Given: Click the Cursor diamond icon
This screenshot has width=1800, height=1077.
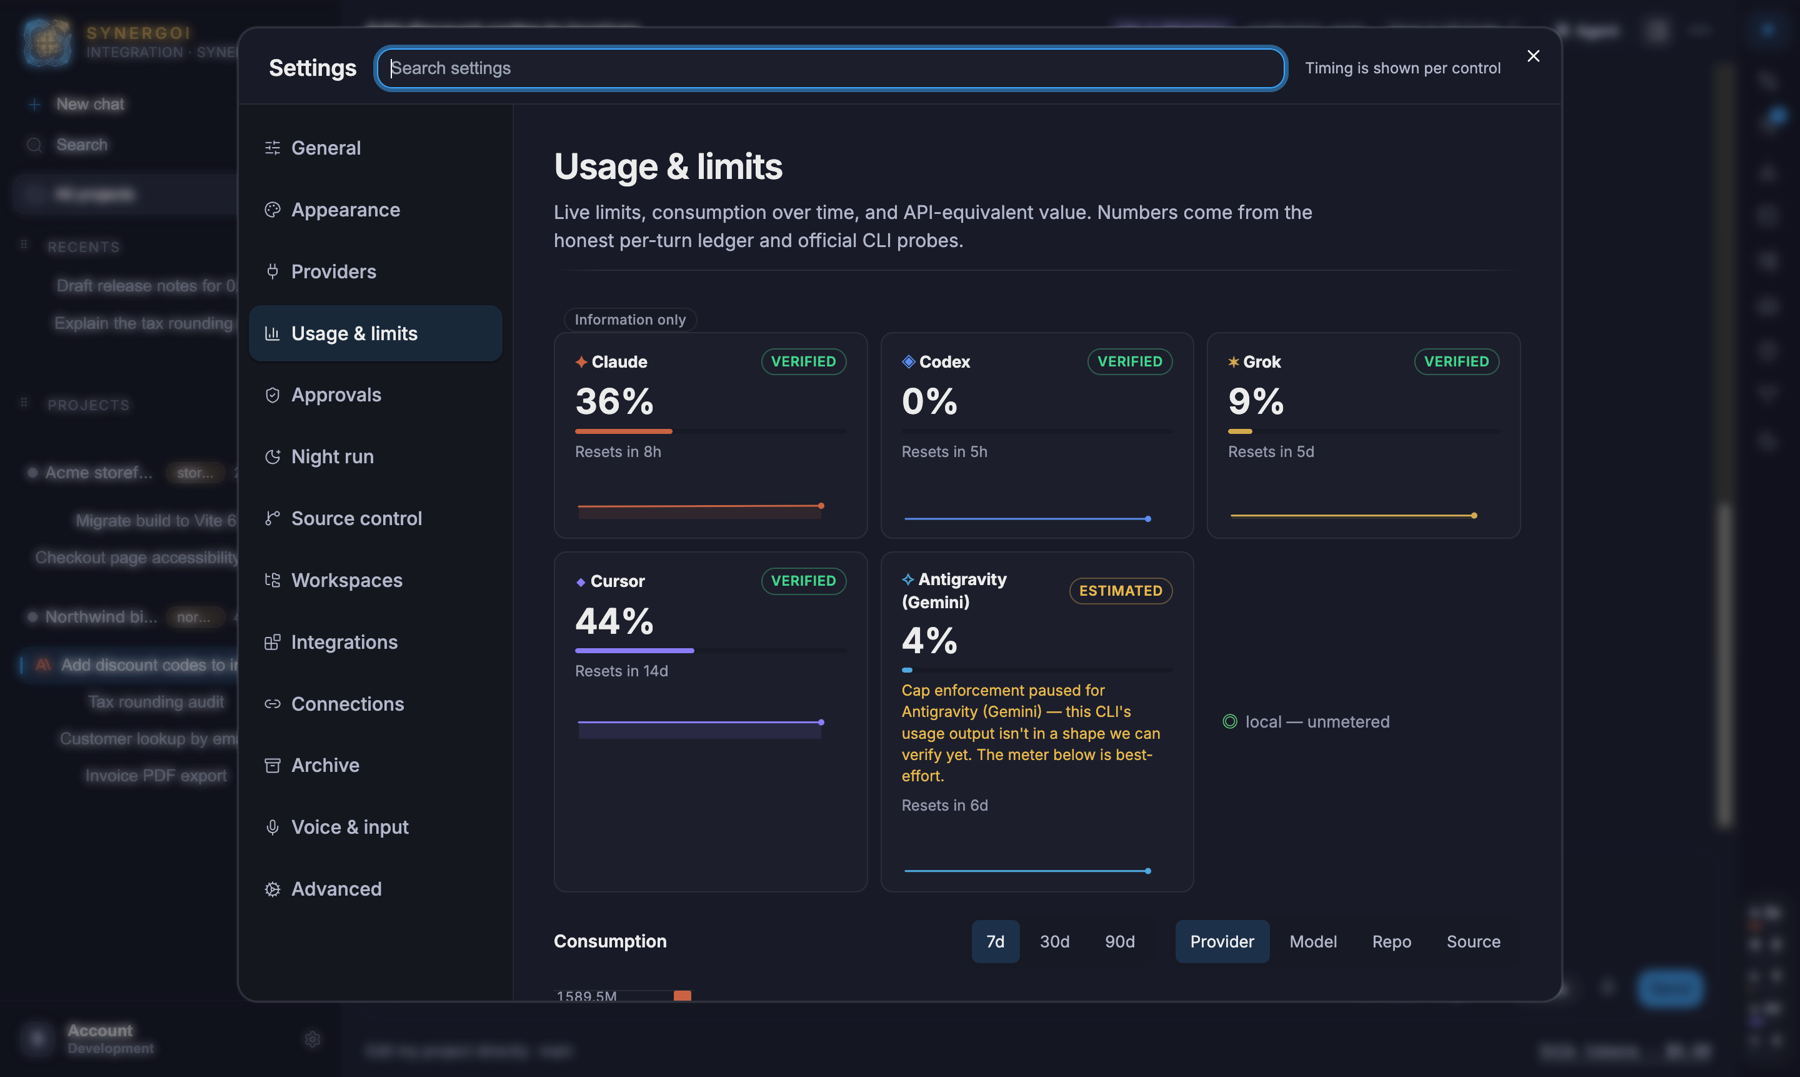Looking at the screenshot, I should (x=580, y=582).
